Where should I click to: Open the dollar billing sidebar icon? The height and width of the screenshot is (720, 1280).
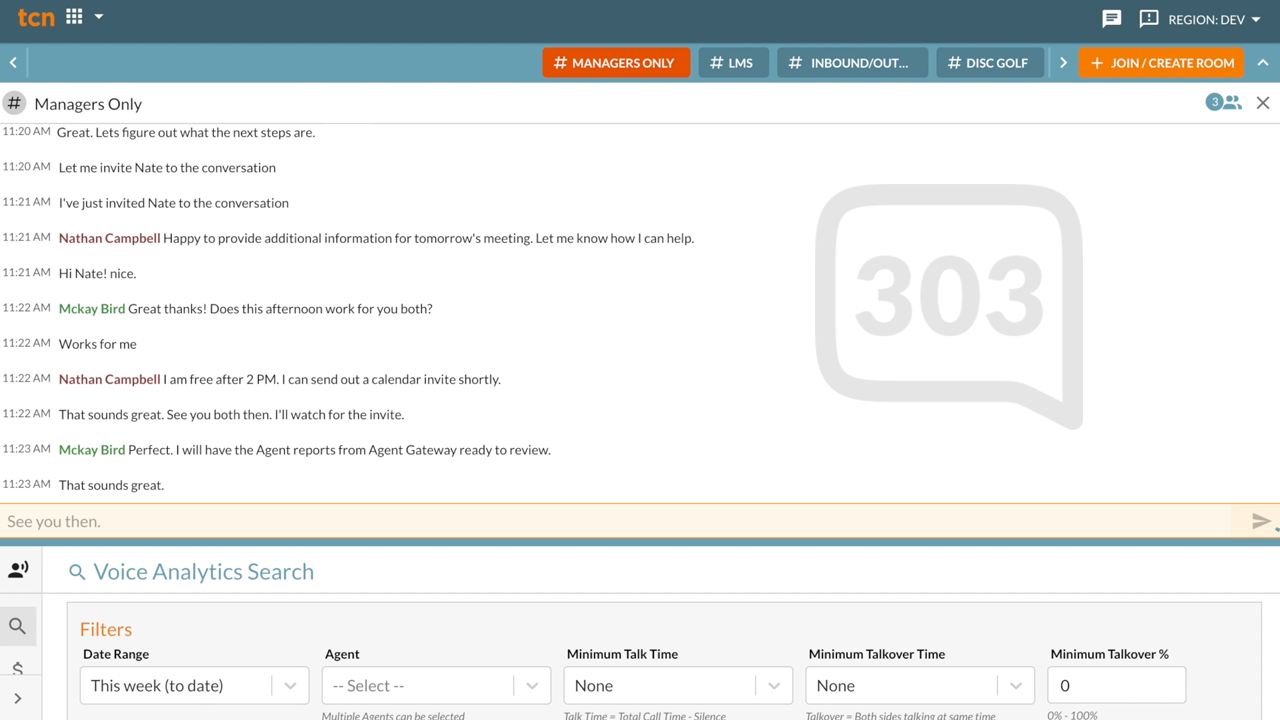pos(18,668)
